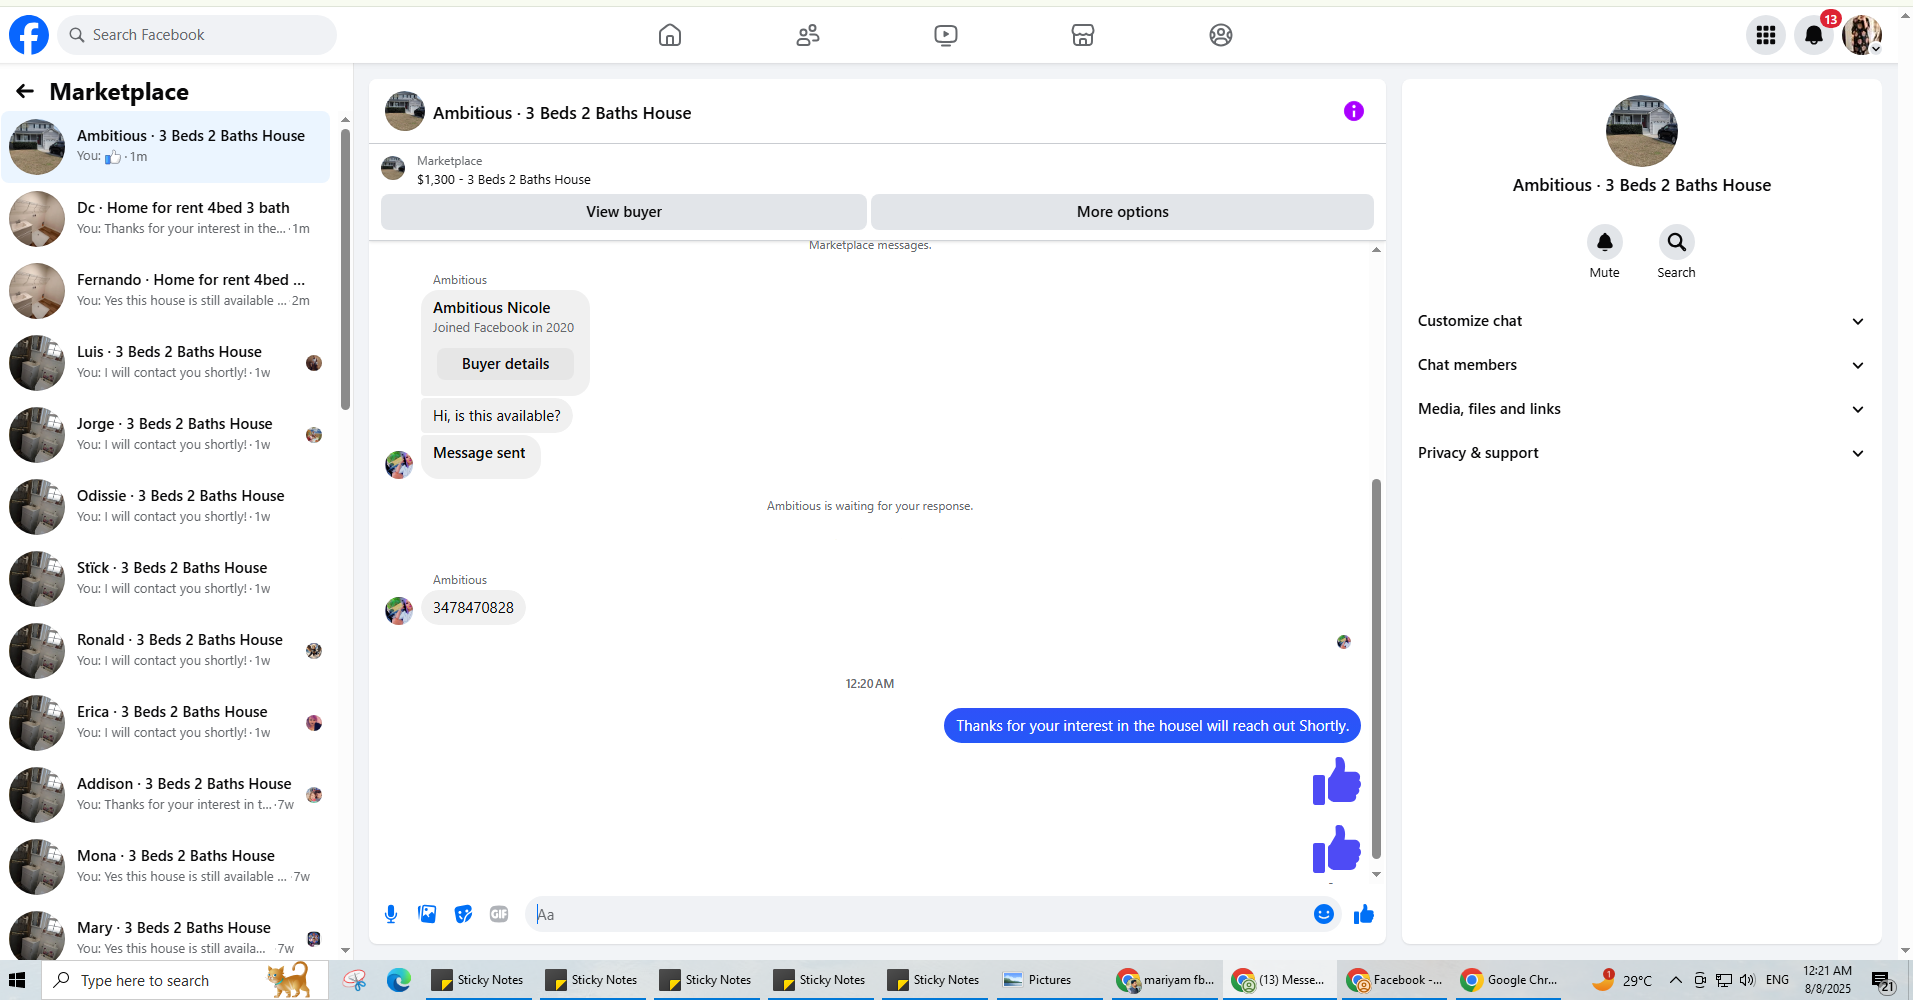Click the ENG language indicator in tray
The image size is (1913, 1000).
point(1777,980)
